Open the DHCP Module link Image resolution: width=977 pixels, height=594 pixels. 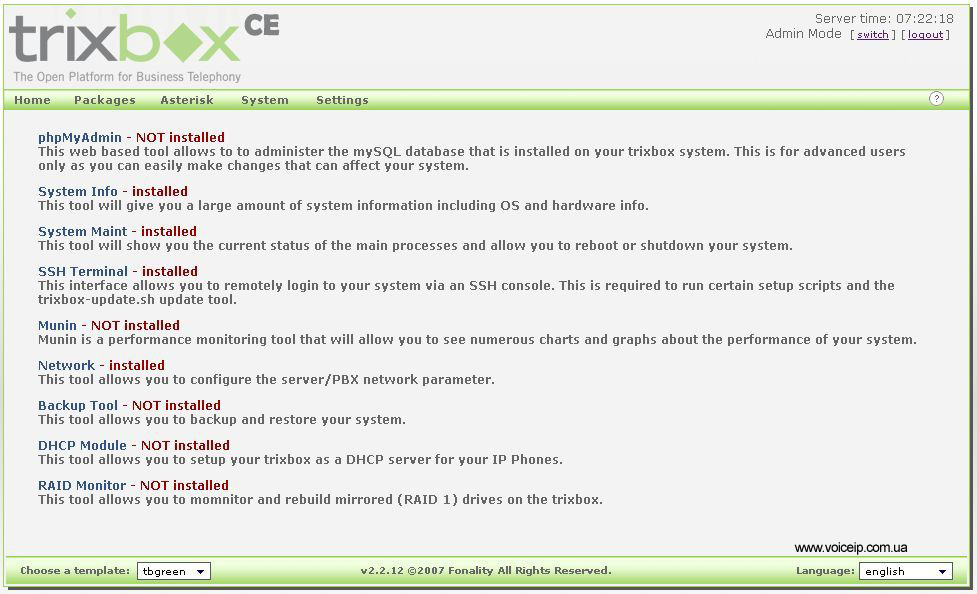(82, 445)
